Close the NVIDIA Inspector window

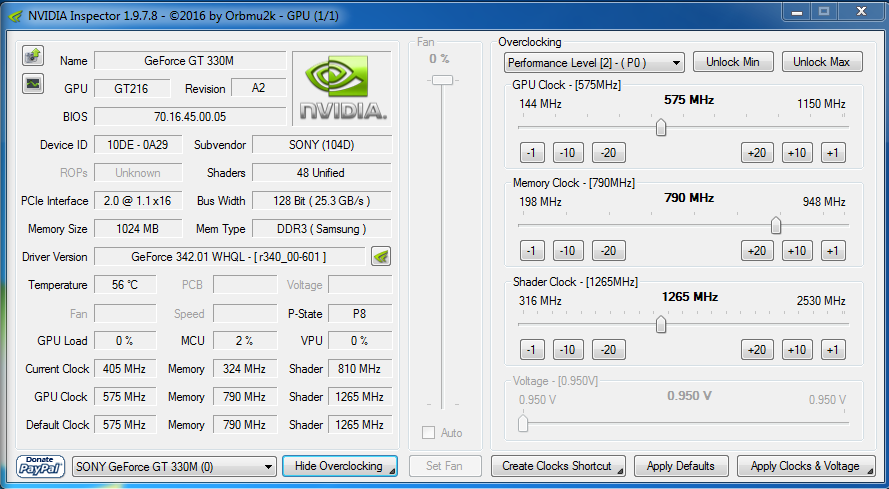coord(861,12)
